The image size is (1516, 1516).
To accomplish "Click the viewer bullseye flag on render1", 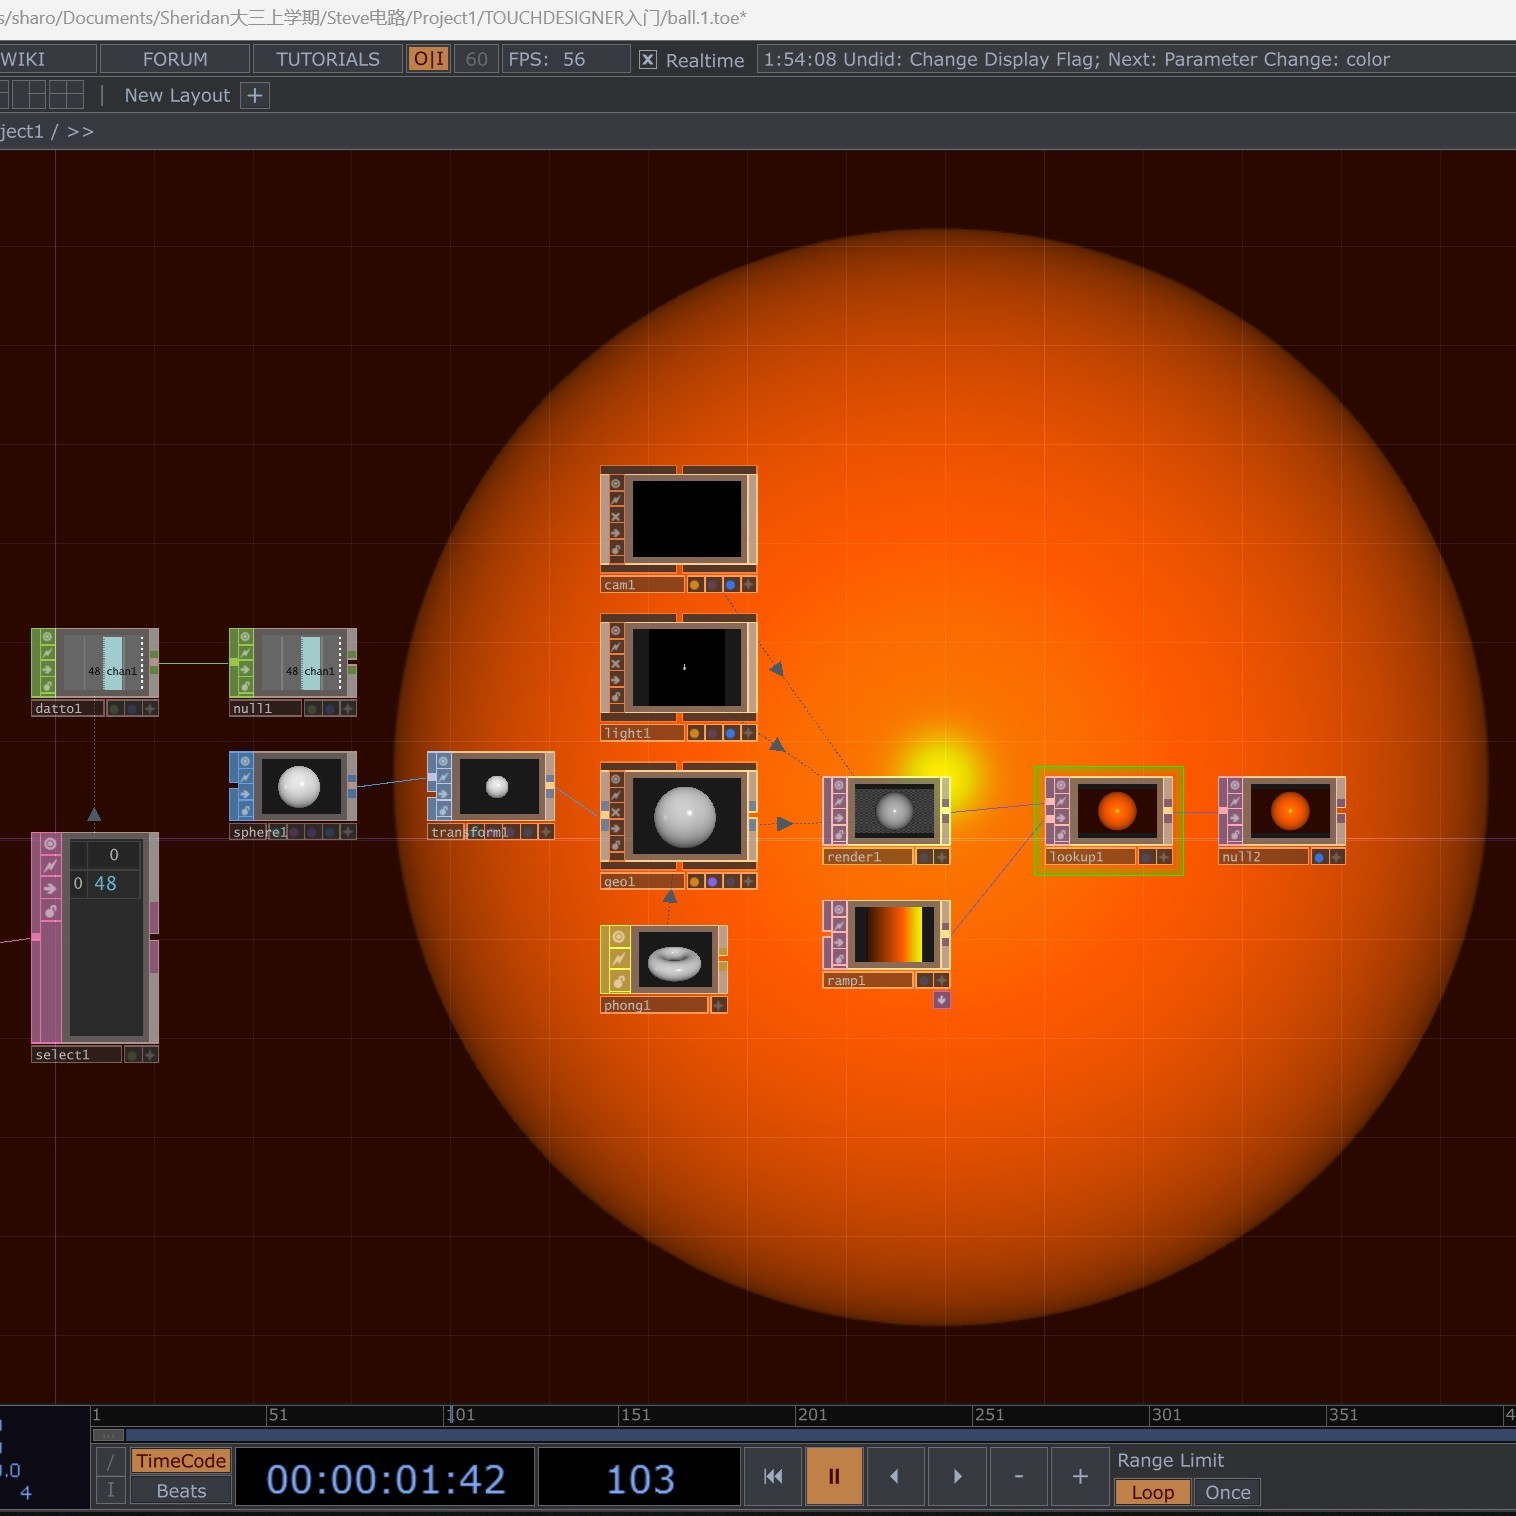I will click(x=839, y=786).
